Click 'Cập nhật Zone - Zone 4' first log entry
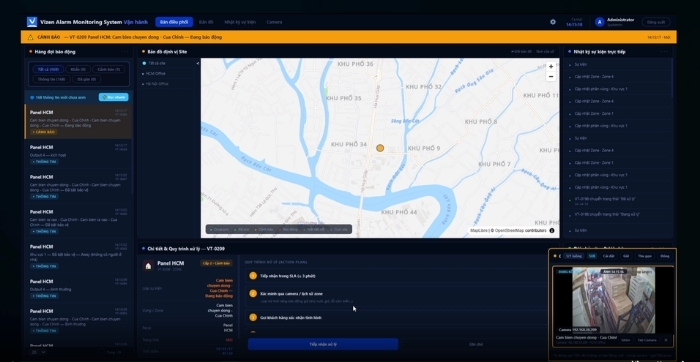Viewport: 700px width, 362px height. coord(618,77)
